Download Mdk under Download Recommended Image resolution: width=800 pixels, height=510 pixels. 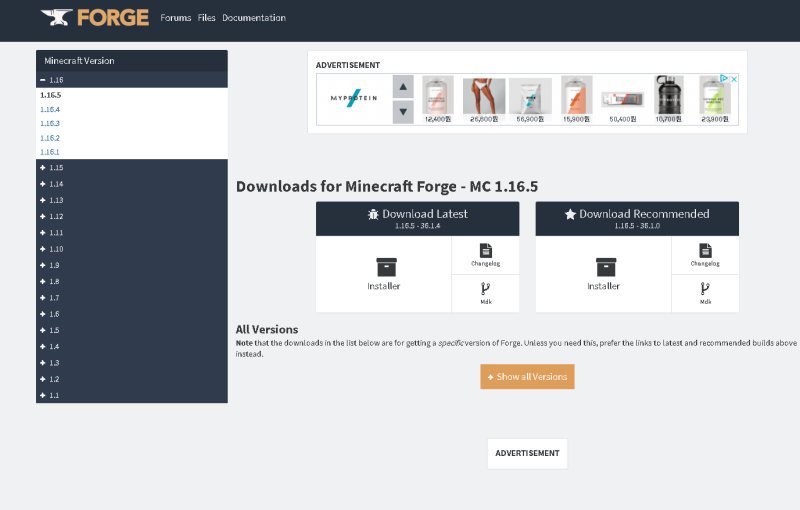pyautogui.click(x=705, y=294)
